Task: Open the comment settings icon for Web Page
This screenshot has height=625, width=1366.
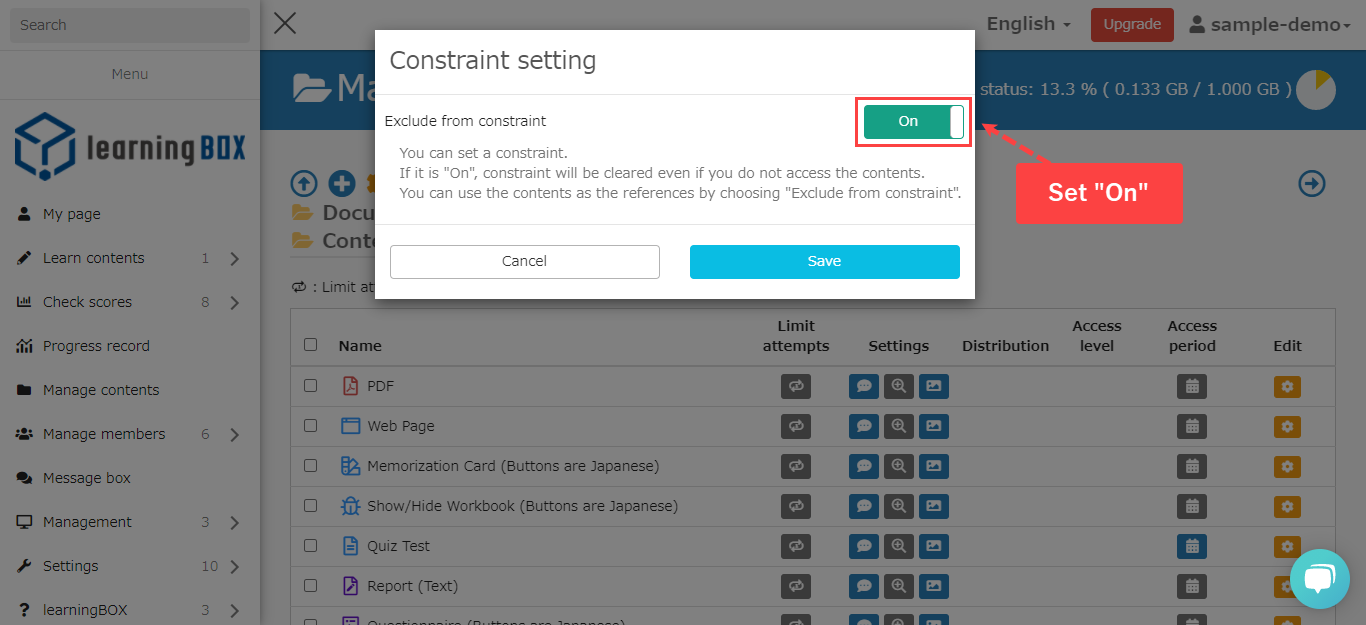Action: [x=864, y=426]
